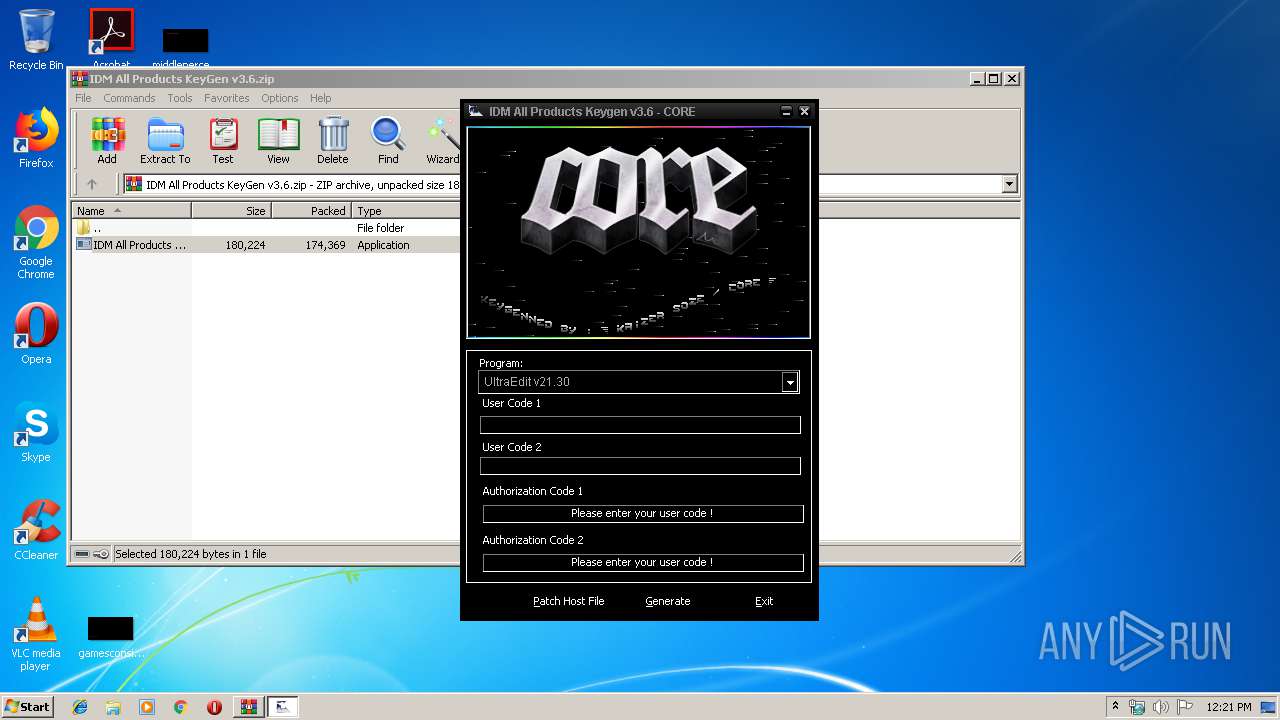Sort by the Size column header

232,211
